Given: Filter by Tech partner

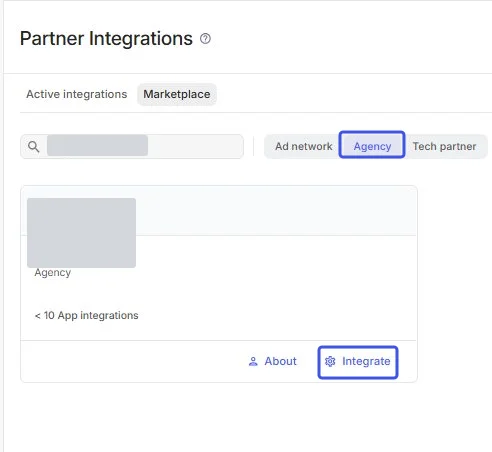Looking at the screenshot, I should tap(444, 146).
